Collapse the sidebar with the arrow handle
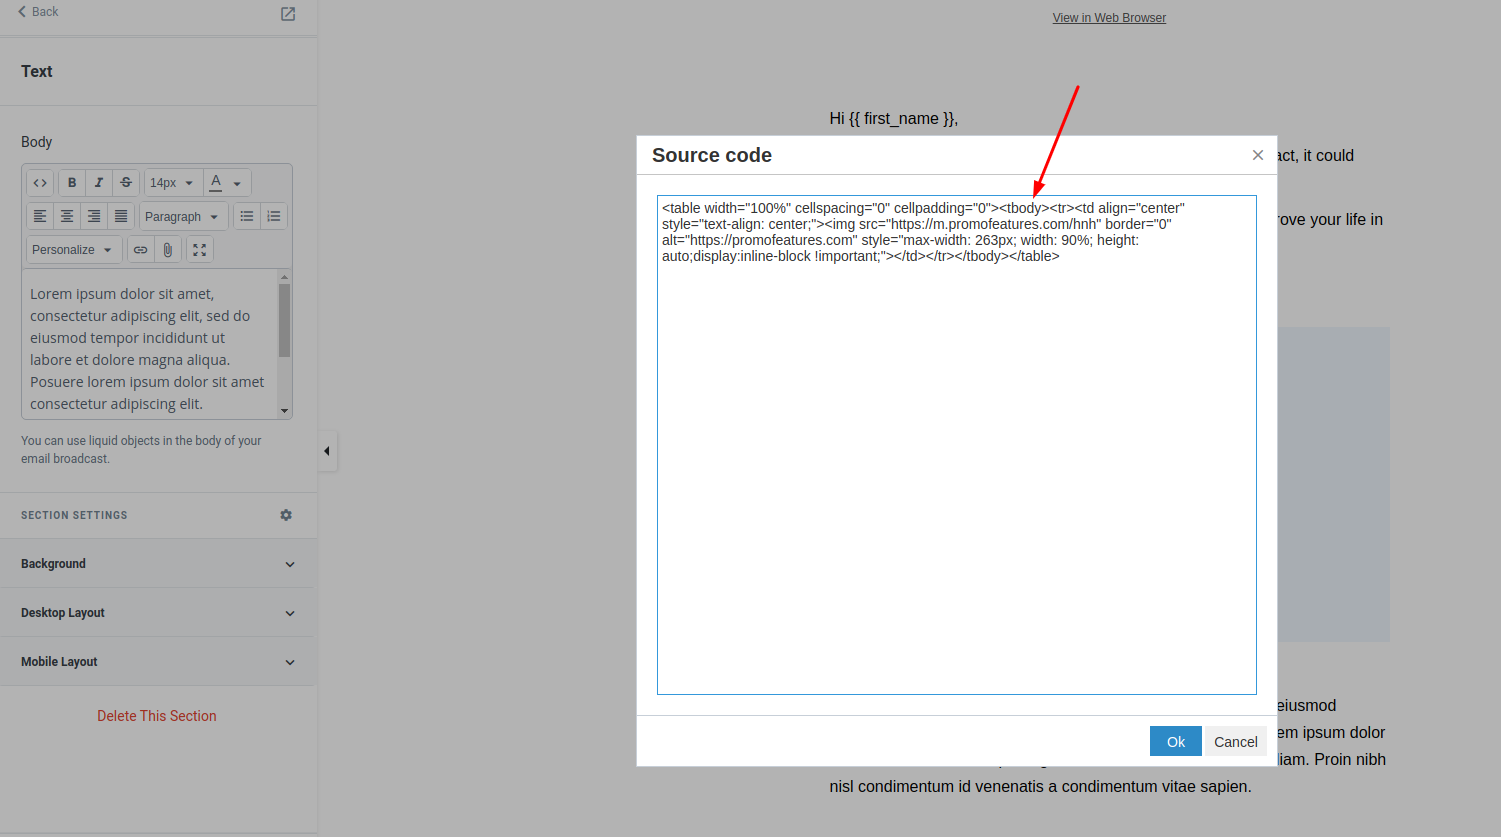The height and width of the screenshot is (837, 1501). click(x=327, y=451)
